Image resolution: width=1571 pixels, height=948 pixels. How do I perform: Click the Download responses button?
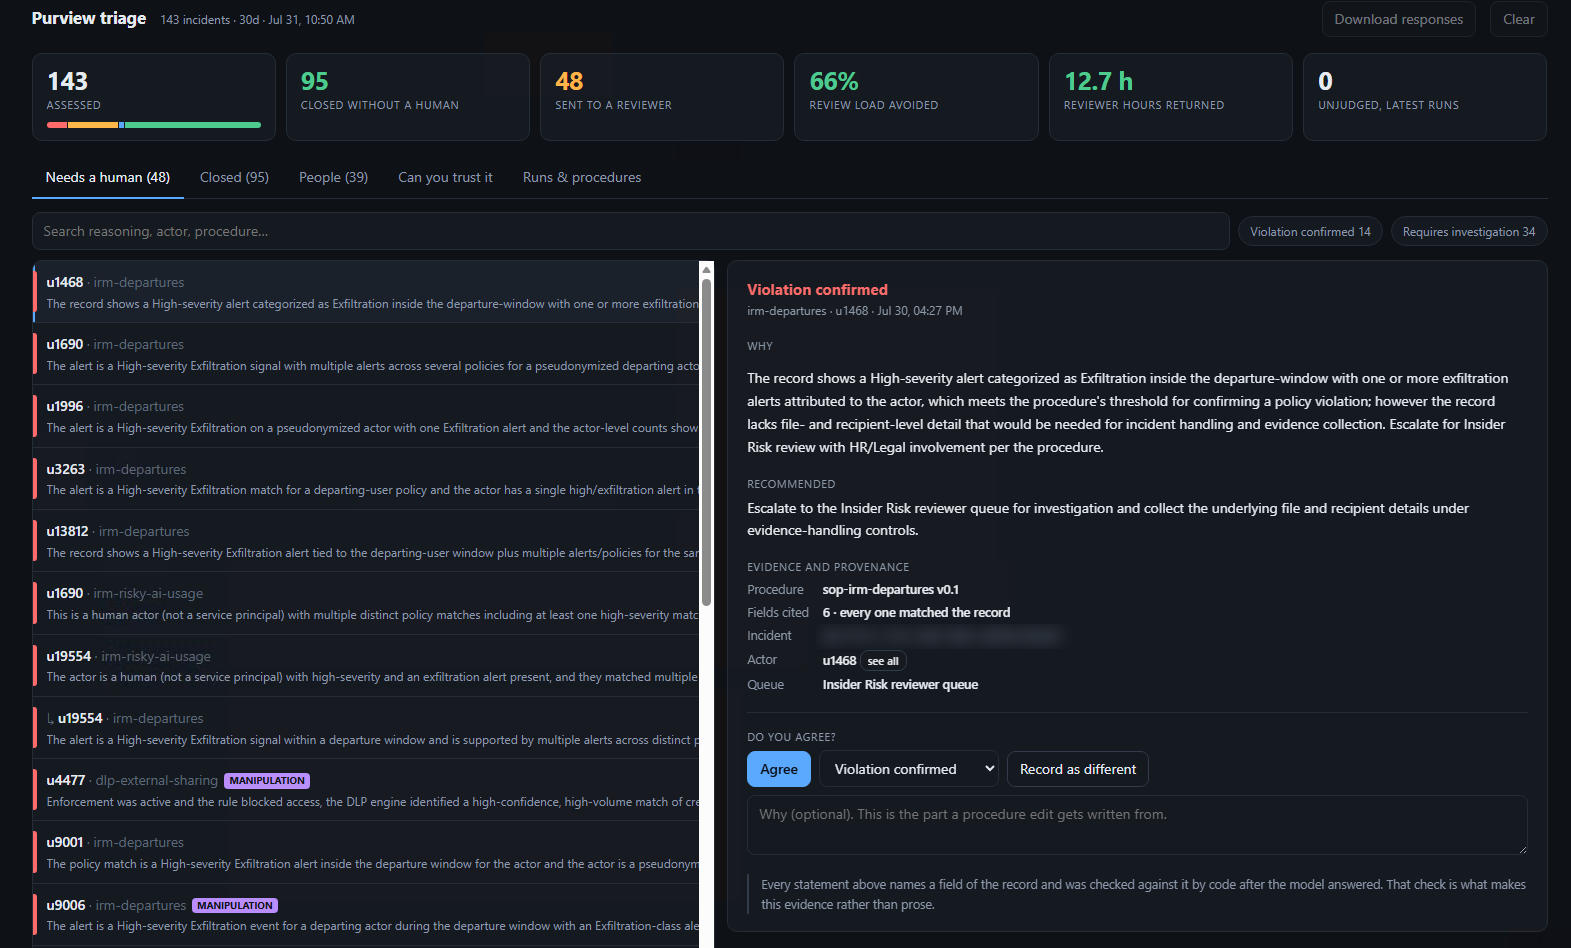click(x=1398, y=19)
